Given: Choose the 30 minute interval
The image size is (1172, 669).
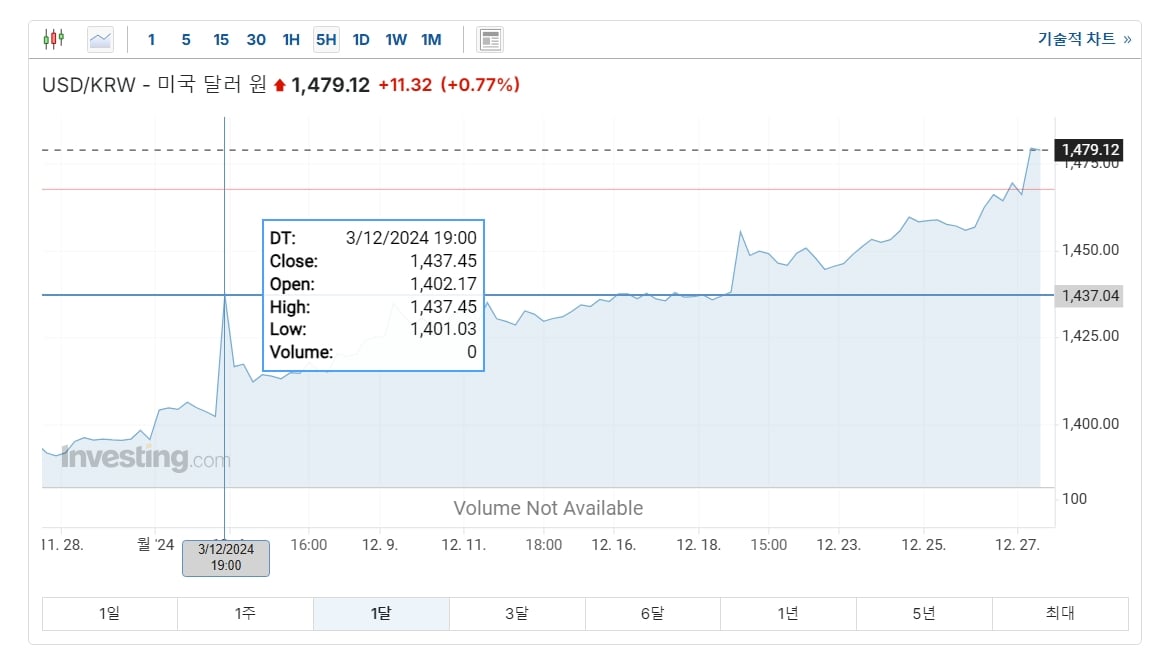Looking at the screenshot, I should 256,40.
